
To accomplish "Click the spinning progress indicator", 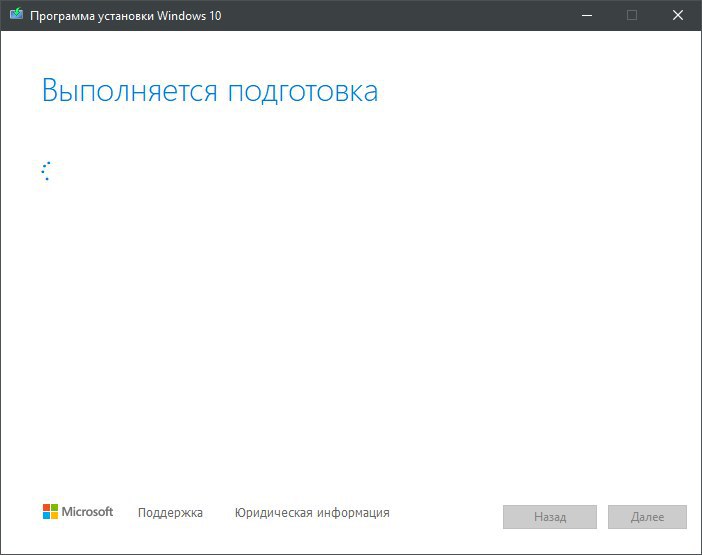I will click(46, 171).
